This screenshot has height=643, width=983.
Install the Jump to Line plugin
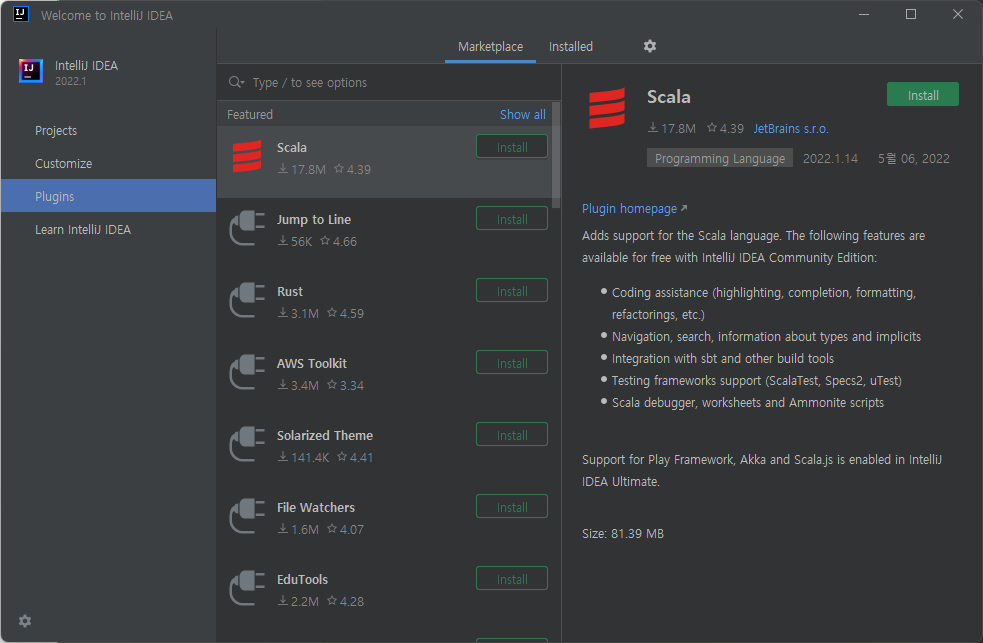click(512, 219)
